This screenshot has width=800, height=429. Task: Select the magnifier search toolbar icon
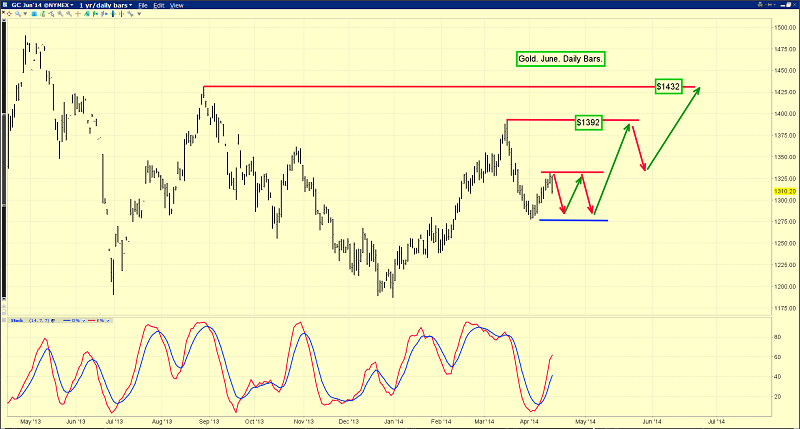coord(18,14)
